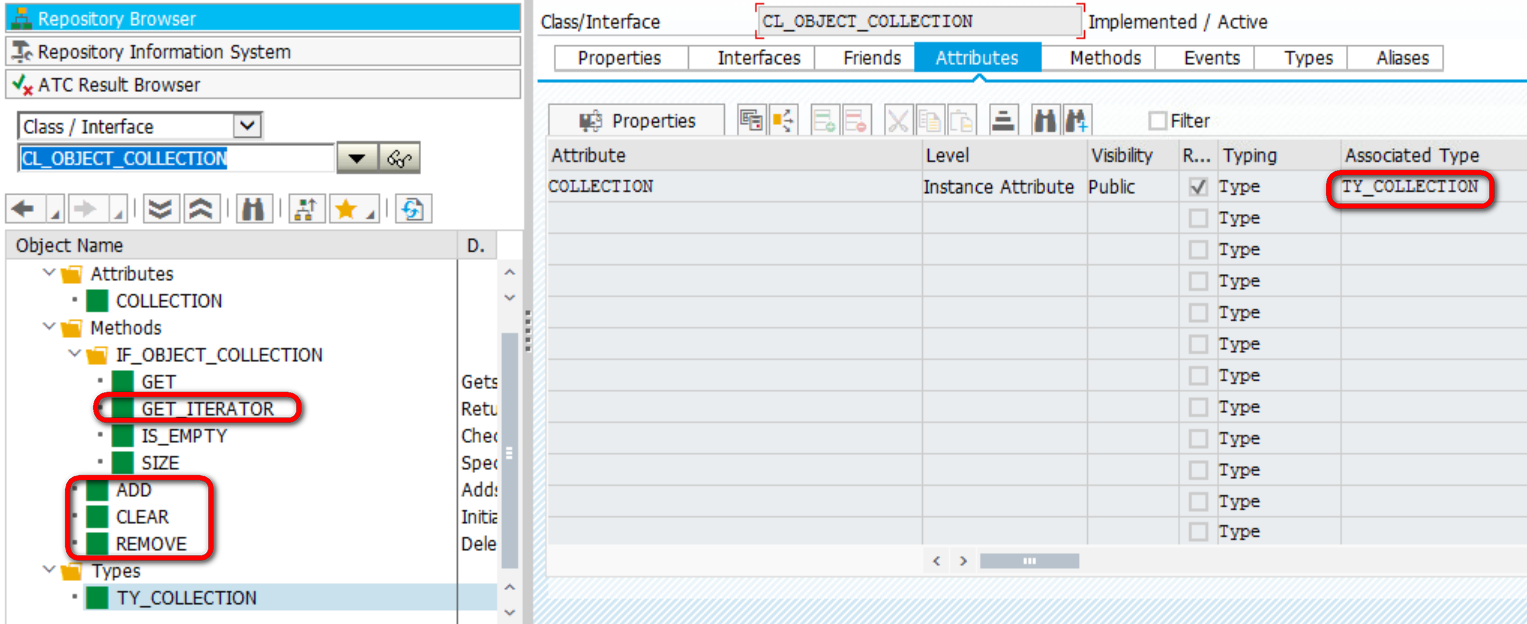
Task: Open the object name history dropdown arrow
Action: [x=358, y=158]
